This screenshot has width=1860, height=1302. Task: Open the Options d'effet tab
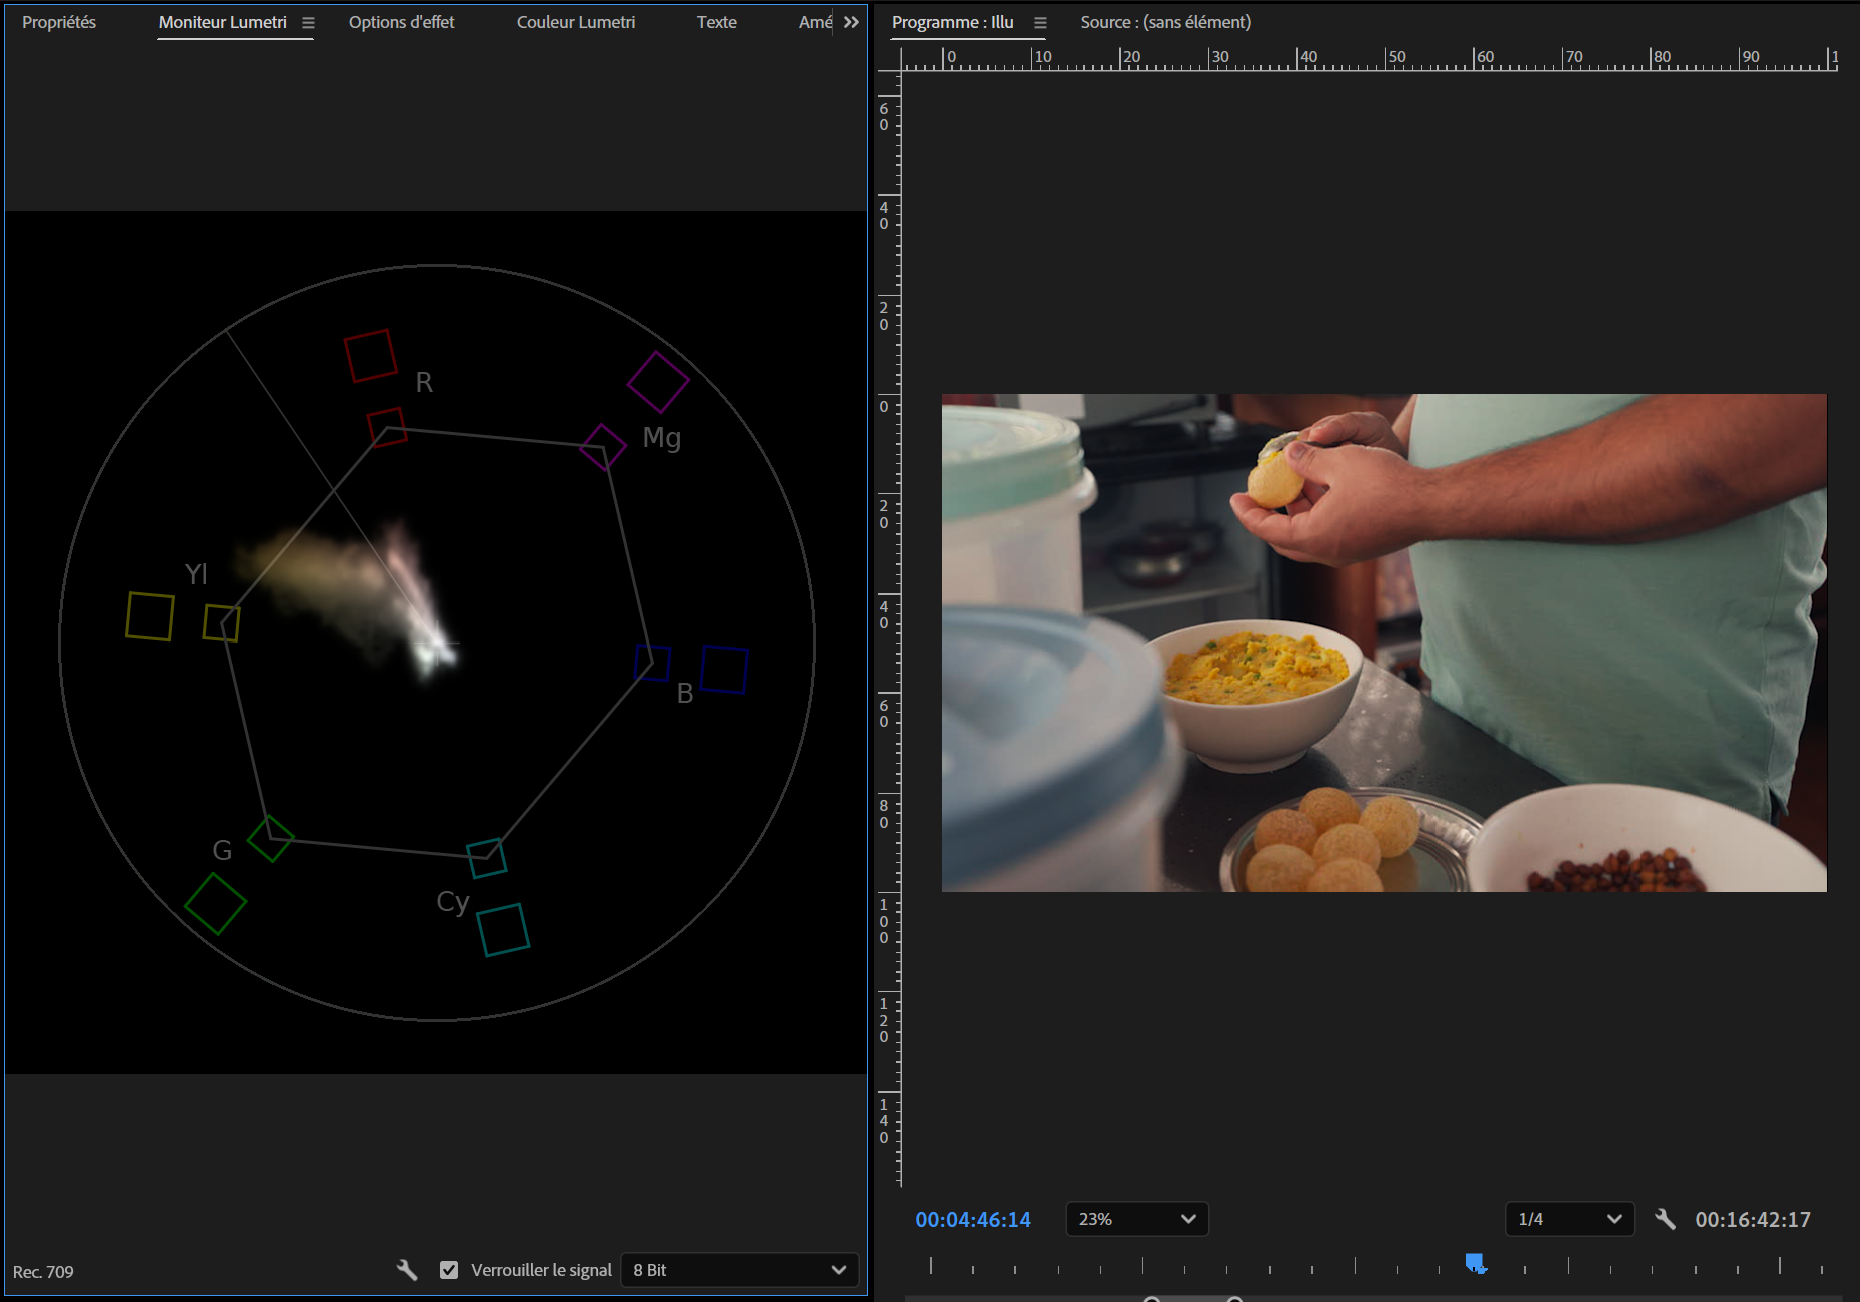pyautogui.click(x=401, y=22)
